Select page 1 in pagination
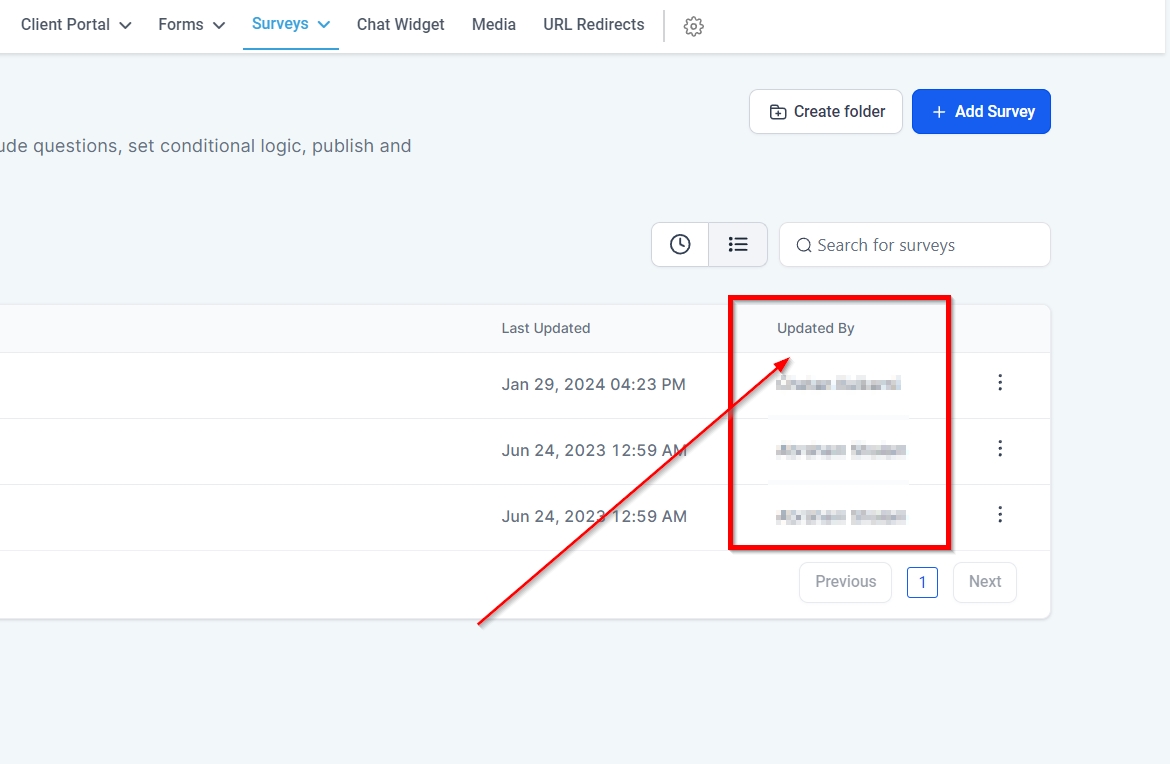The image size is (1170, 764). (922, 582)
